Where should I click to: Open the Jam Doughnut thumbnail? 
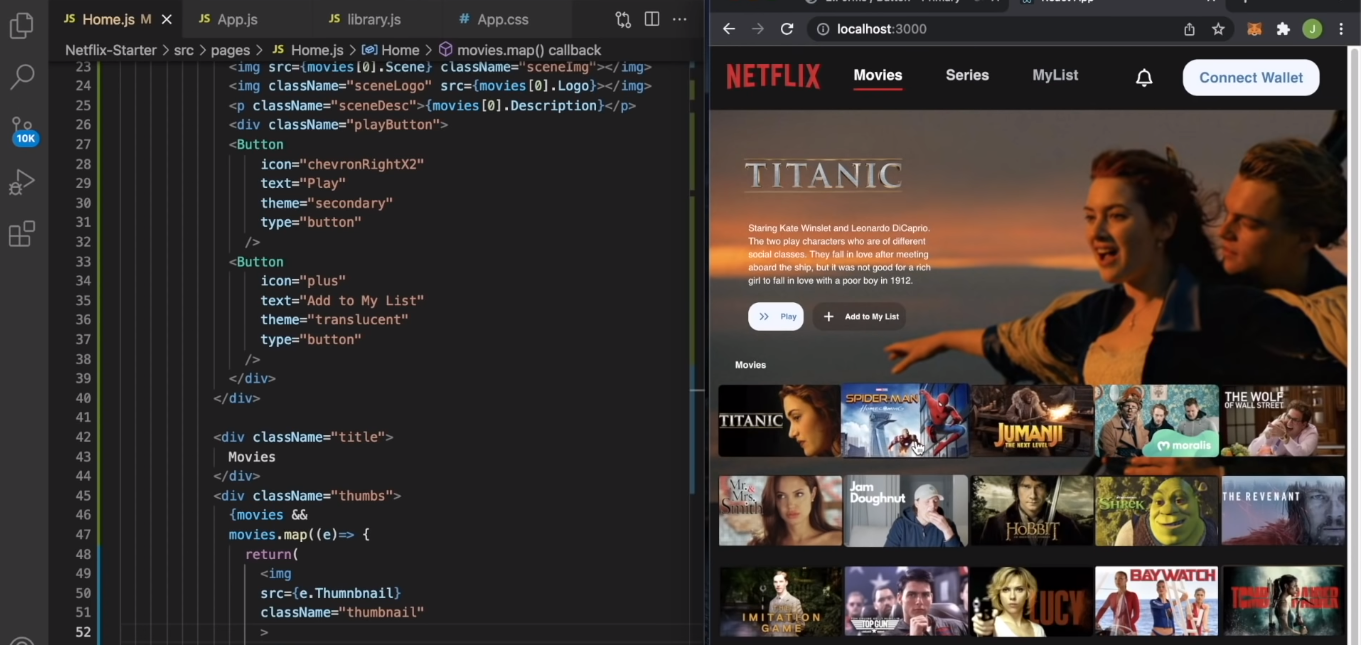tap(906, 510)
